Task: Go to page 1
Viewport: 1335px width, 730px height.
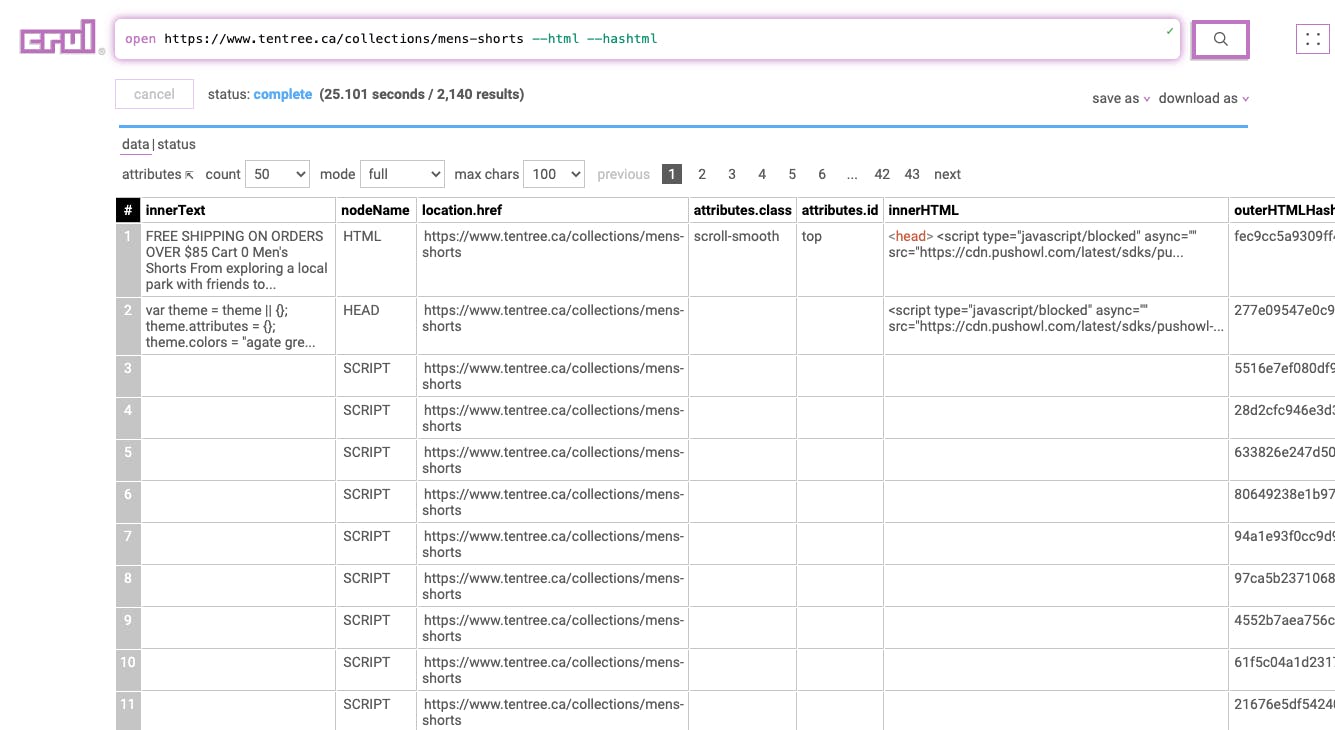Action: (x=672, y=174)
